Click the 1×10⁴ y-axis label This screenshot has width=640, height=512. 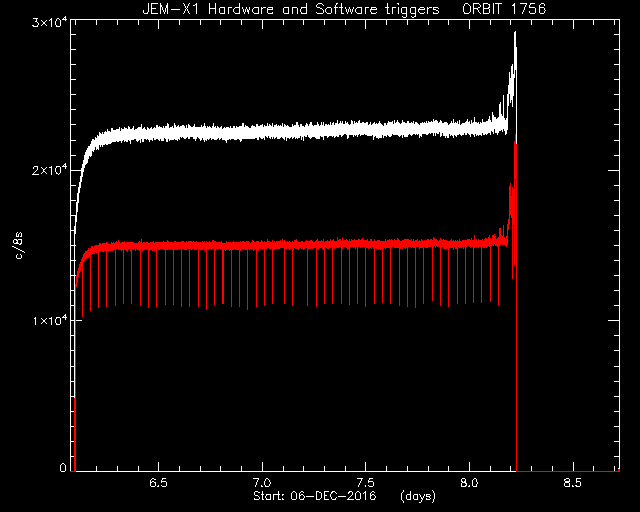pyautogui.click(x=49, y=320)
